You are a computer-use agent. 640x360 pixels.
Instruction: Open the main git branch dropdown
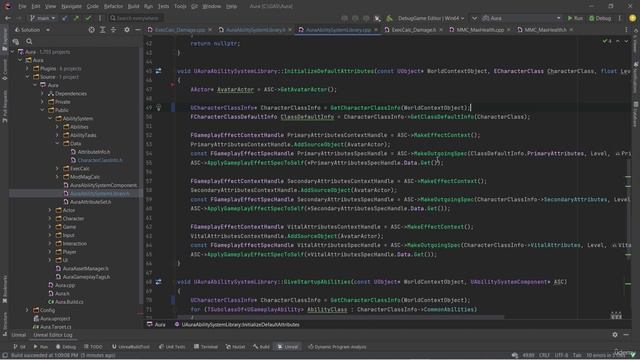pyautogui.click(x=42, y=18)
